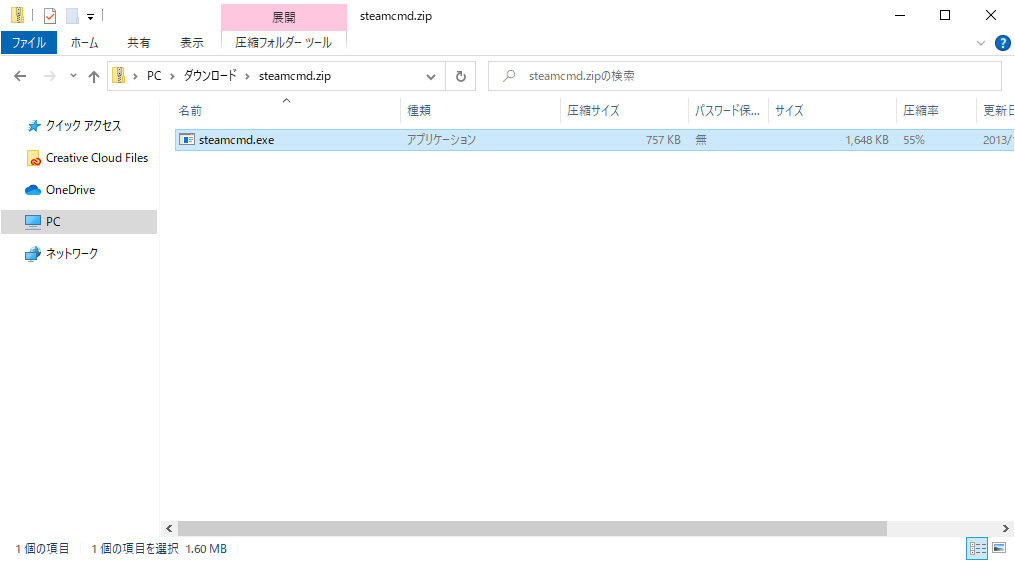Click the search magnifier icon
The width and height of the screenshot is (1015, 561).
coord(509,76)
